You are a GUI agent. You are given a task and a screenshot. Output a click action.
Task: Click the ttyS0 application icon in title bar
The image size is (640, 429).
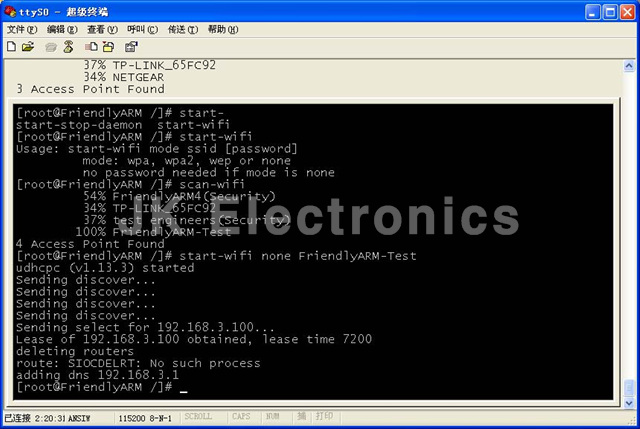10,11
